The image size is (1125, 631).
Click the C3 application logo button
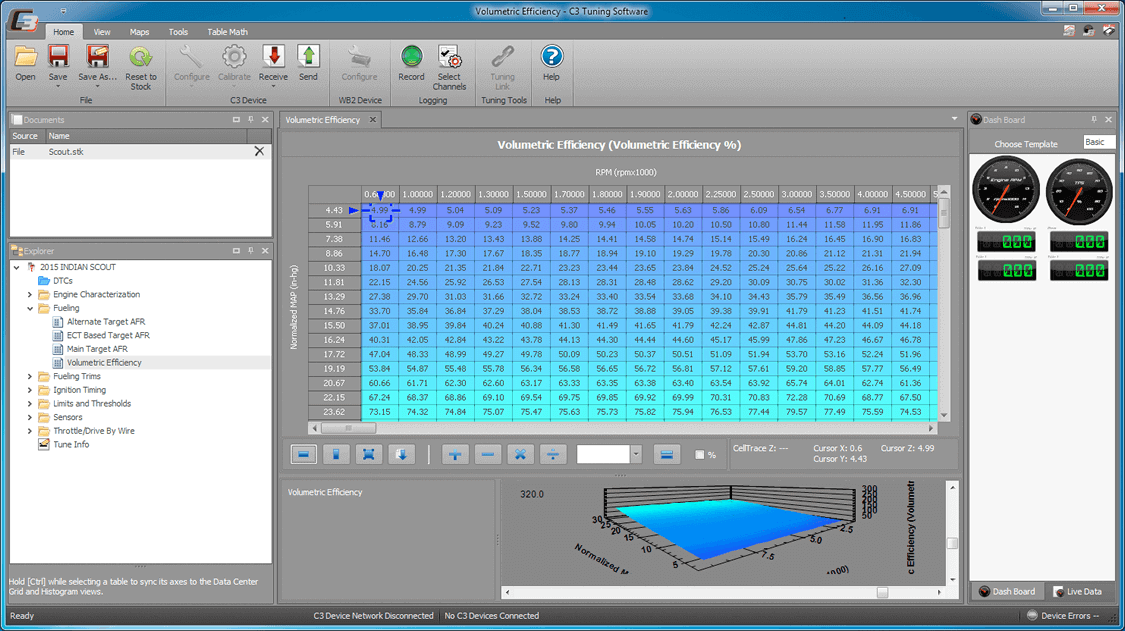pyautogui.click(x=24, y=21)
